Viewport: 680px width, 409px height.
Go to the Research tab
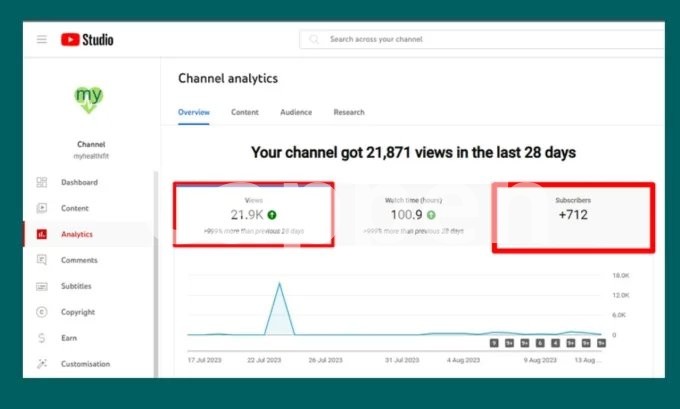(349, 112)
